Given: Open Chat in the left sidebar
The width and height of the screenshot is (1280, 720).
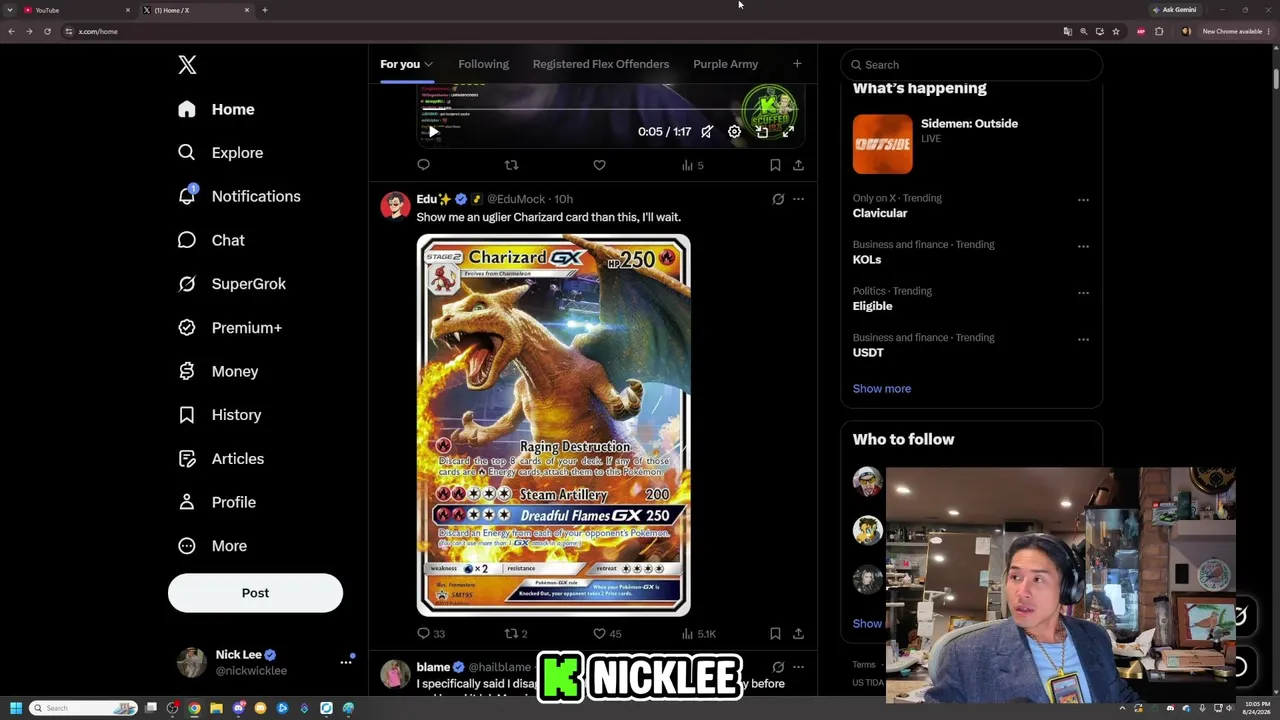Looking at the screenshot, I should (211, 240).
